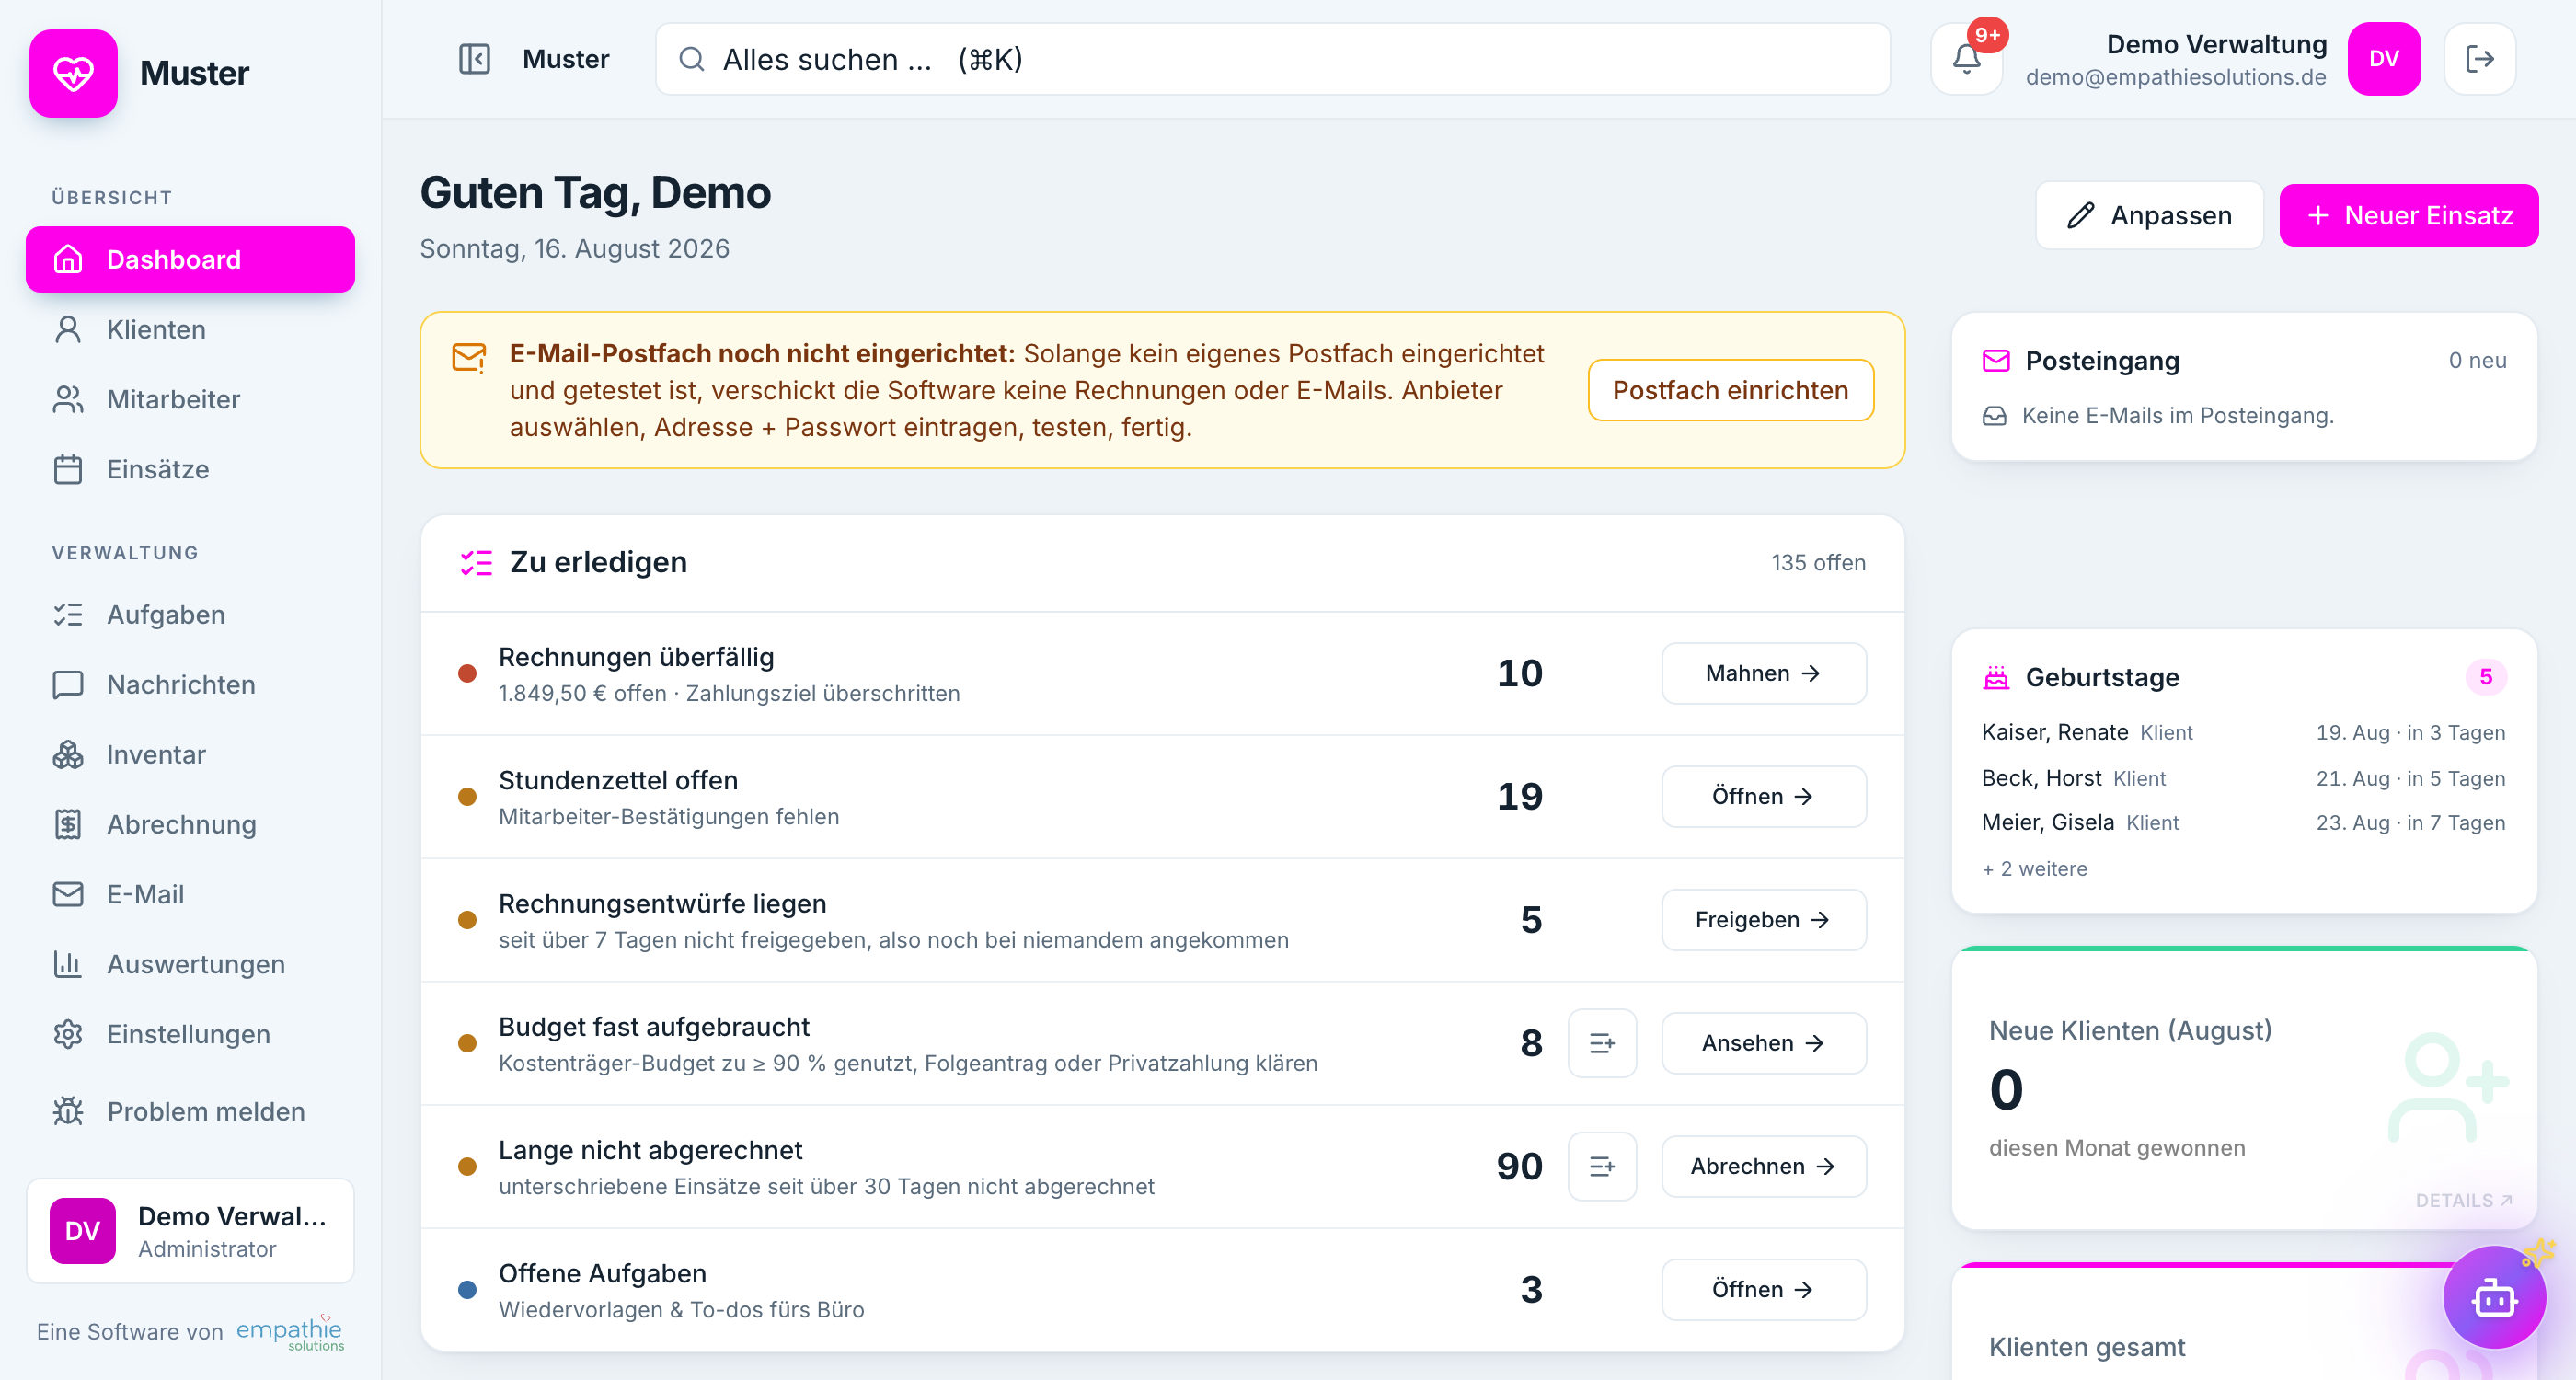
Task: Click Offene Aufgaben title
Action: (602, 1273)
